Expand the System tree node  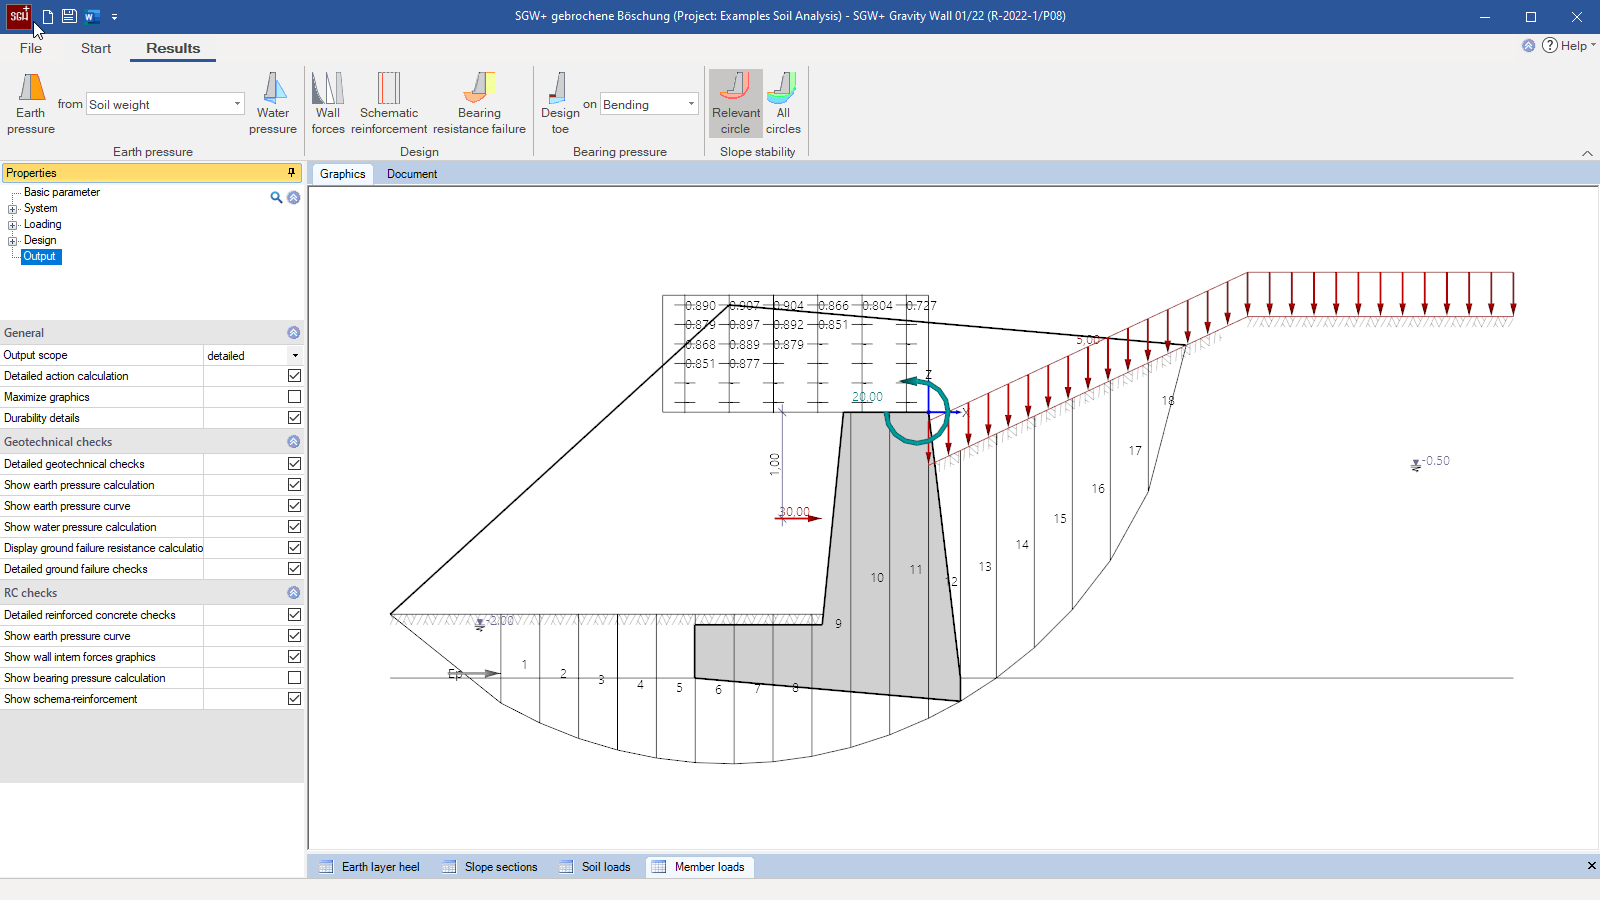point(13,209)
